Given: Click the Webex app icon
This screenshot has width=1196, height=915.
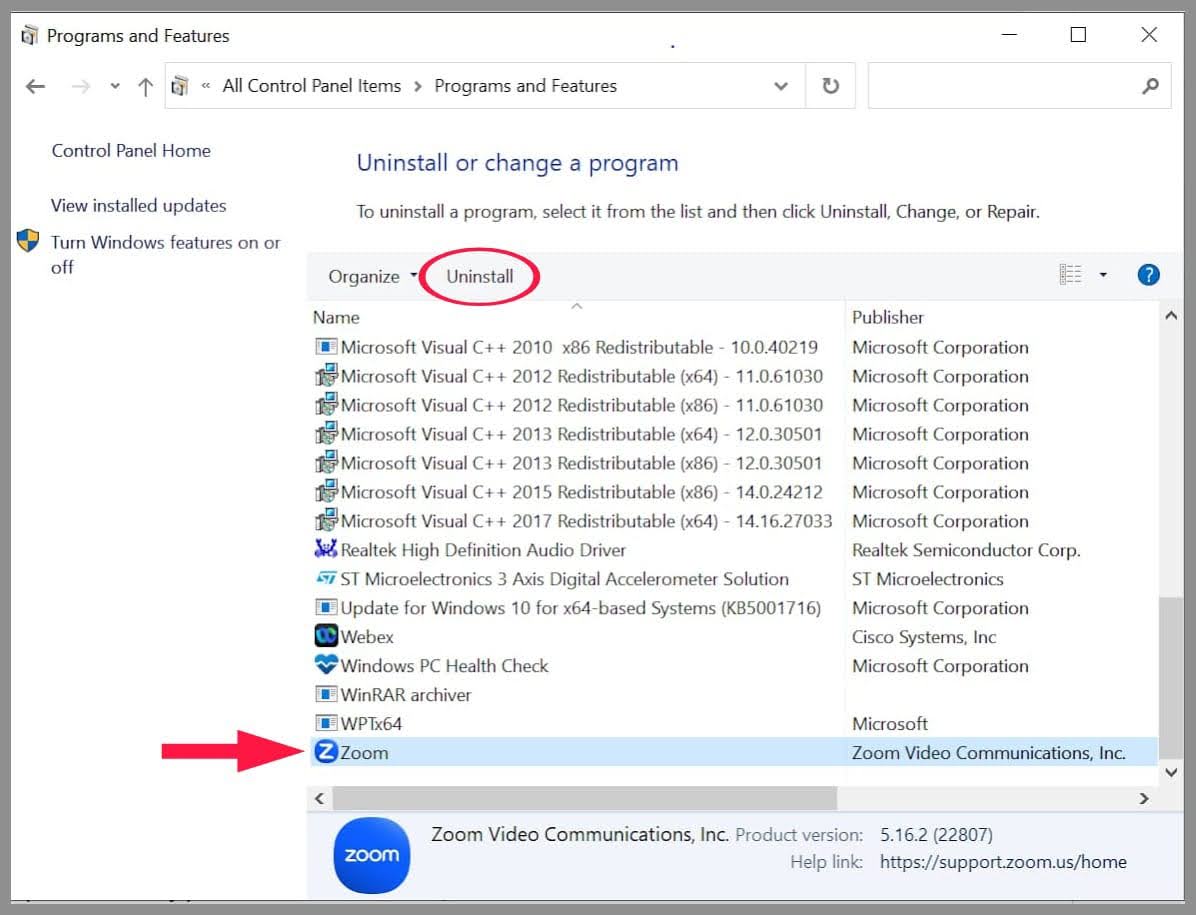Looking at the screenshot, I should 327,636.
